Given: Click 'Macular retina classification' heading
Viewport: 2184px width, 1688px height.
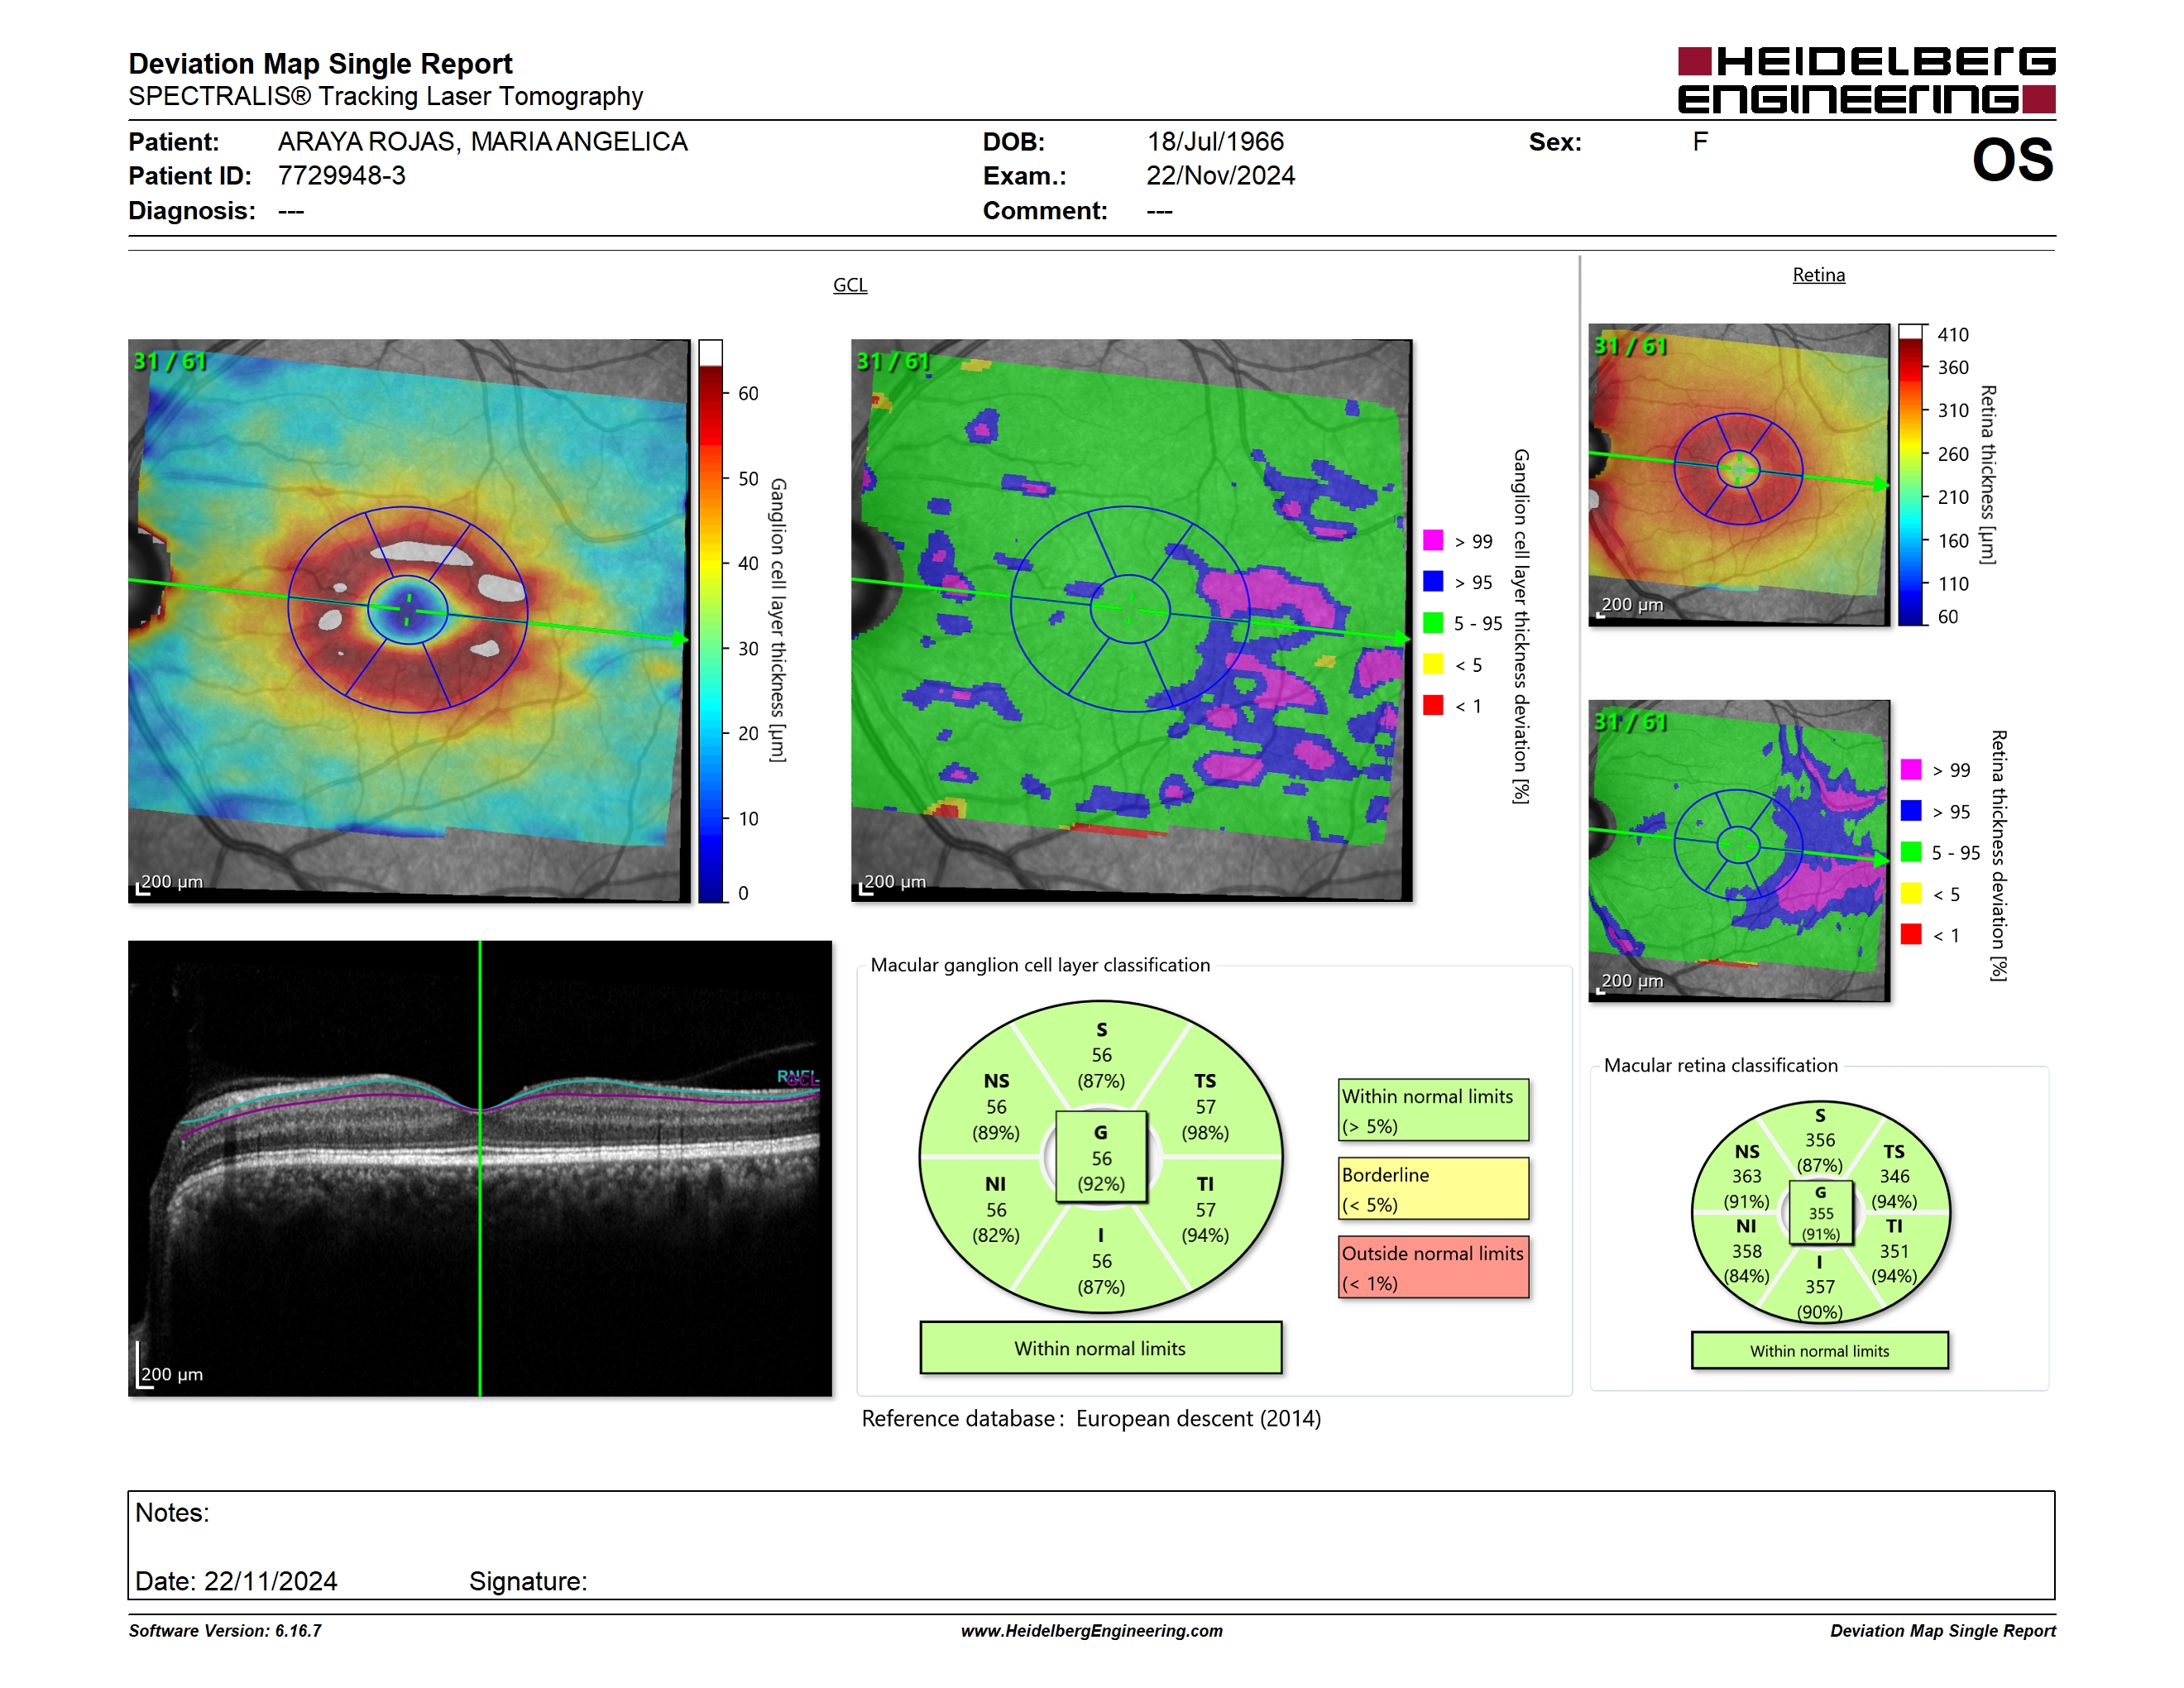Looking at the screenshot, I should pyautogui.click(x=1721, y=1066).
